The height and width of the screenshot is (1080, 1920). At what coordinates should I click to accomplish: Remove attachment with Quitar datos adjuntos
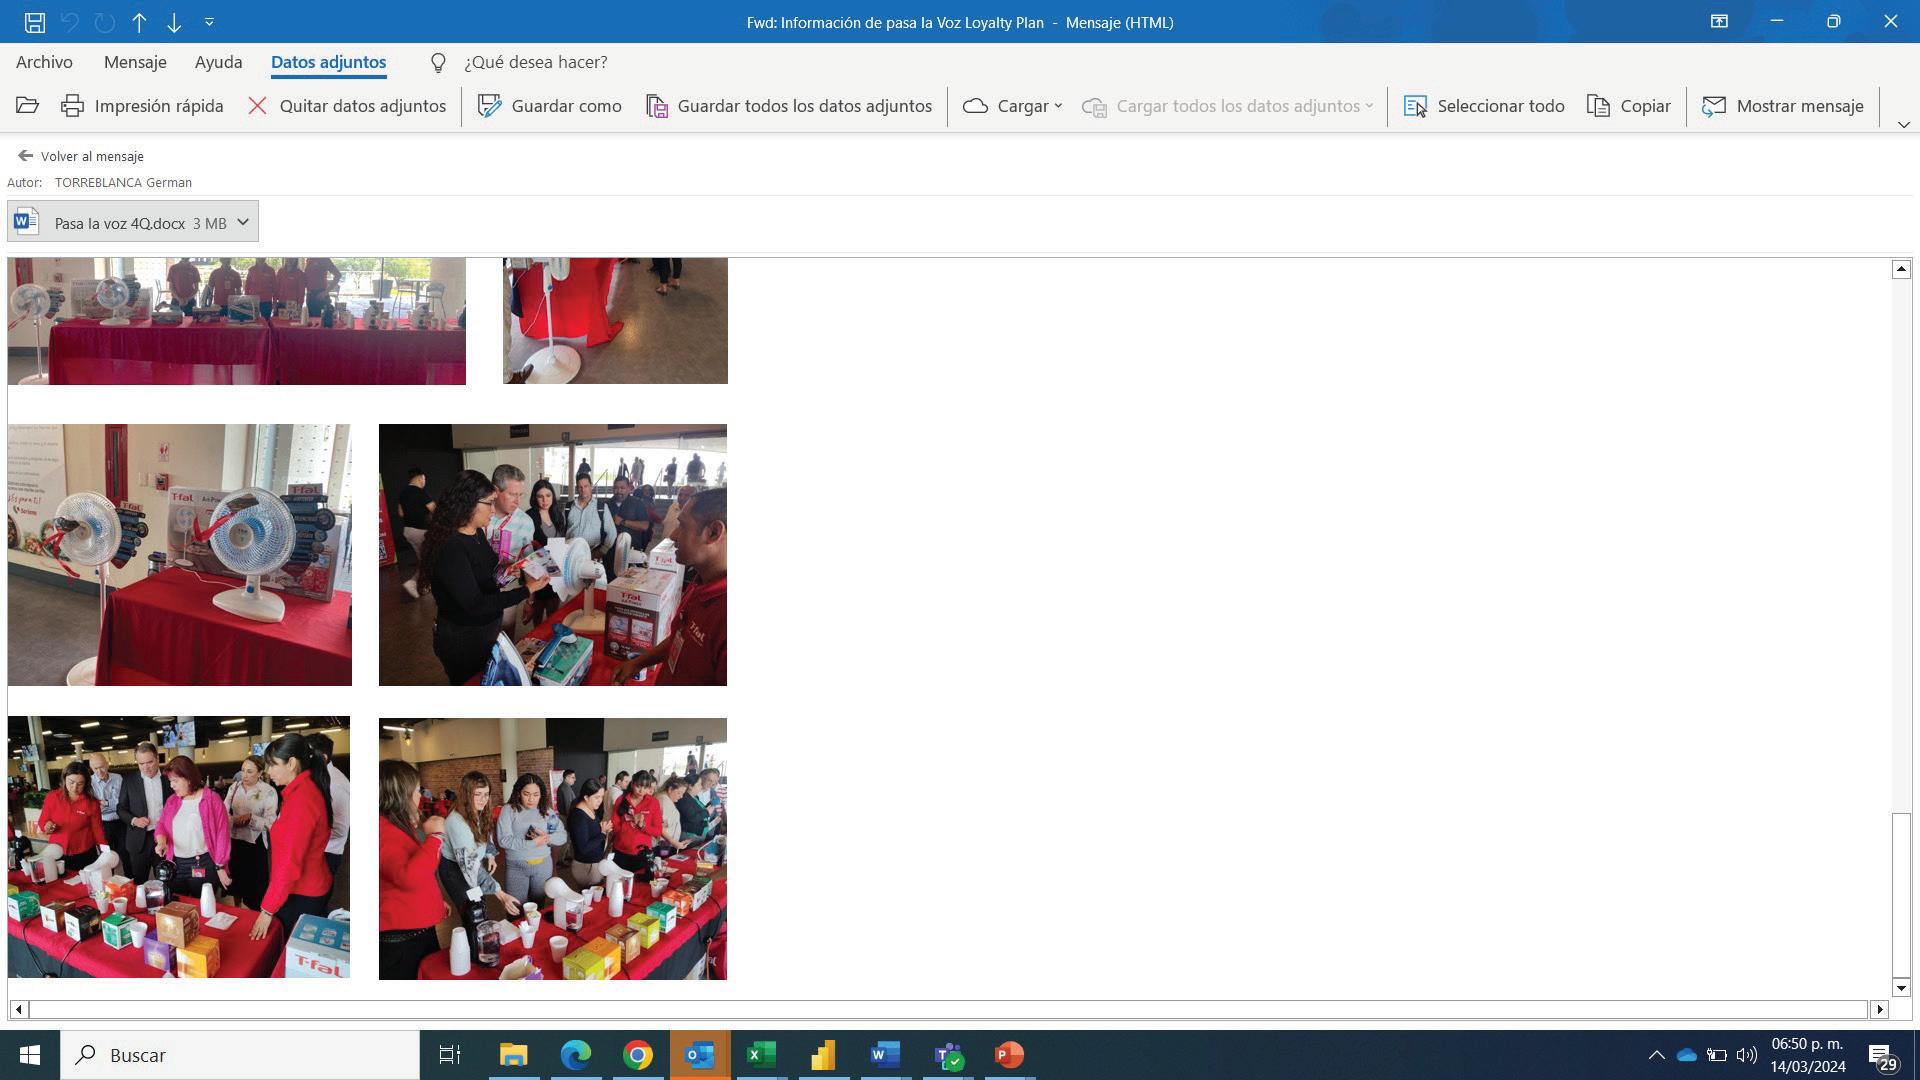[347, 106]
